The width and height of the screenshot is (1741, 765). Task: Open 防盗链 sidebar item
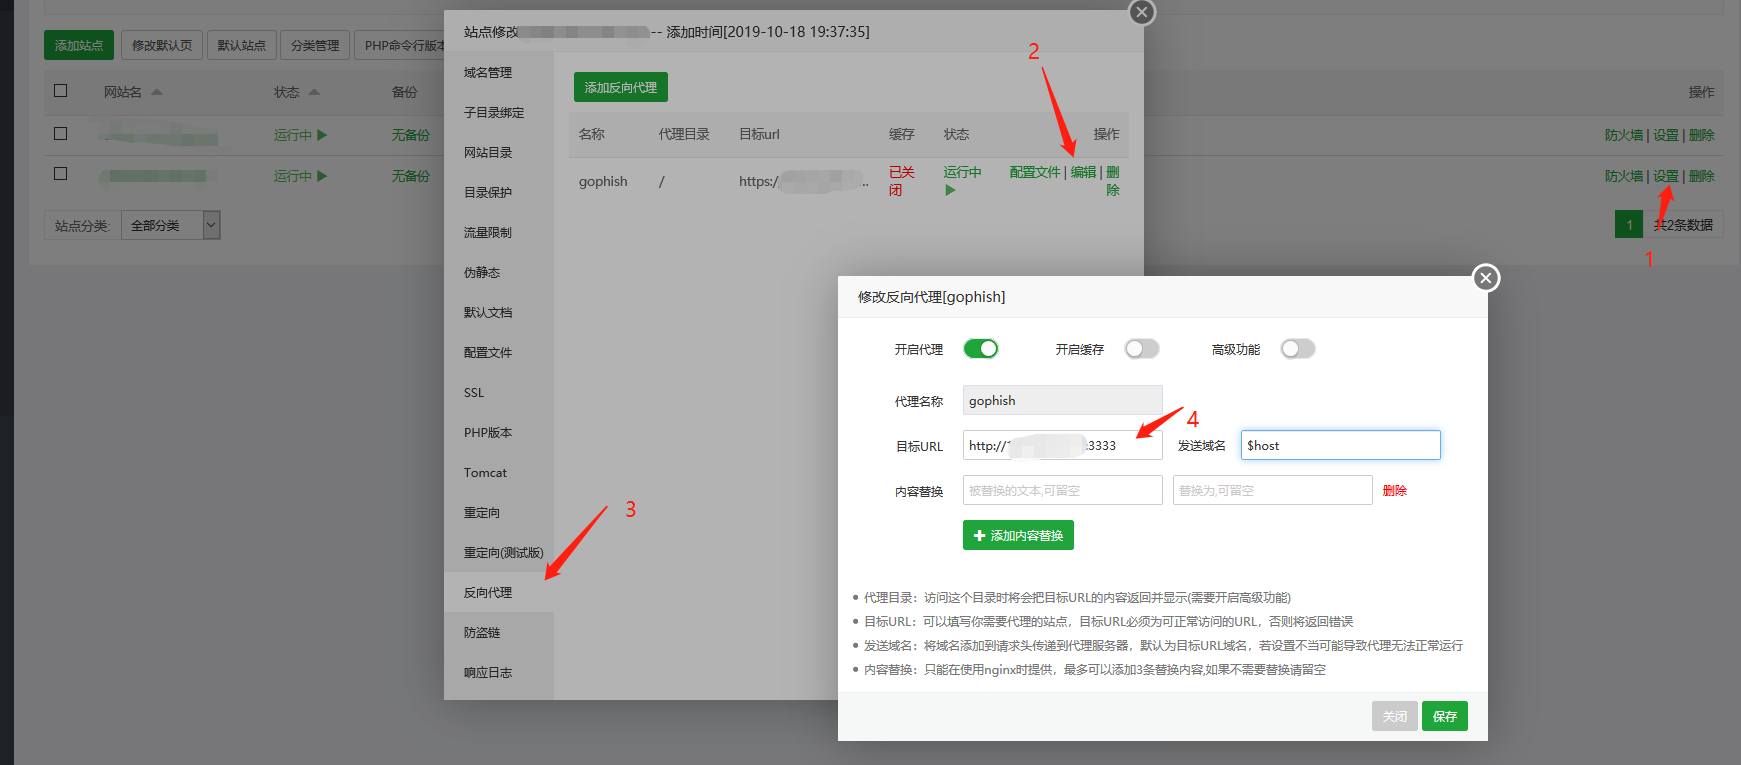click(499, 632)
